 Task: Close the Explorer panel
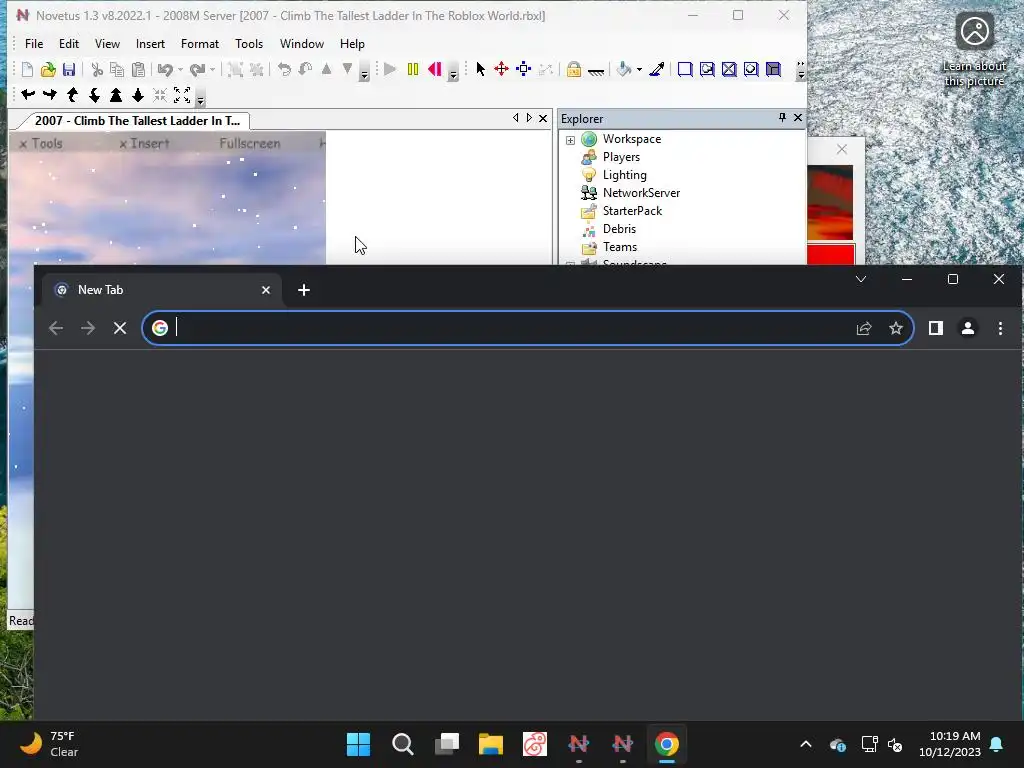(797, 118)
